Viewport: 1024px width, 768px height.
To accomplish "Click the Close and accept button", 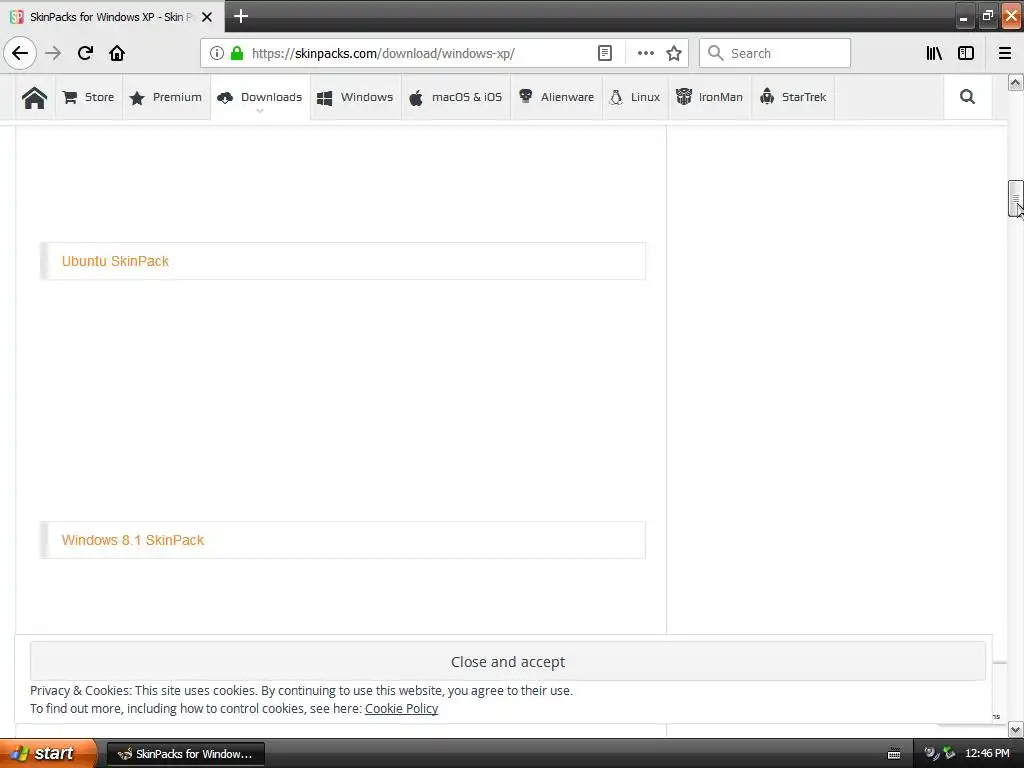I will coord(507,662).
